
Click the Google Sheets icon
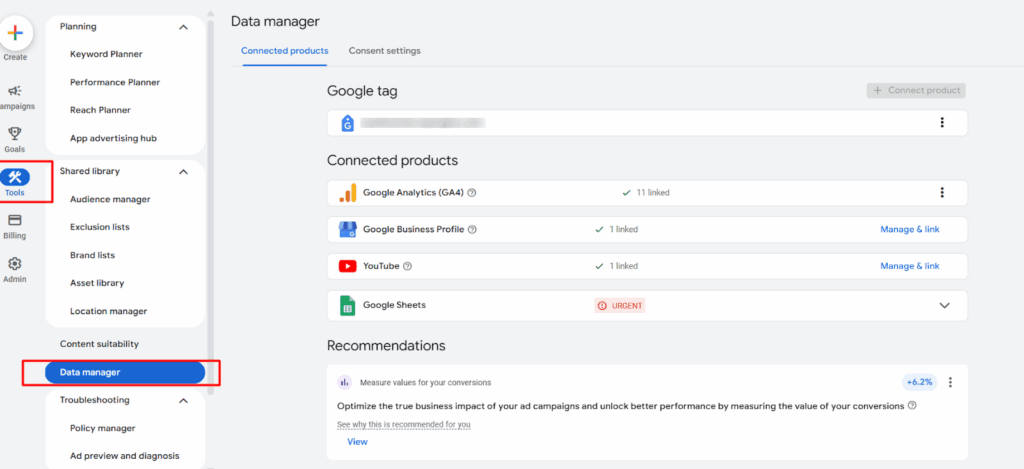[x=347, y=305]
